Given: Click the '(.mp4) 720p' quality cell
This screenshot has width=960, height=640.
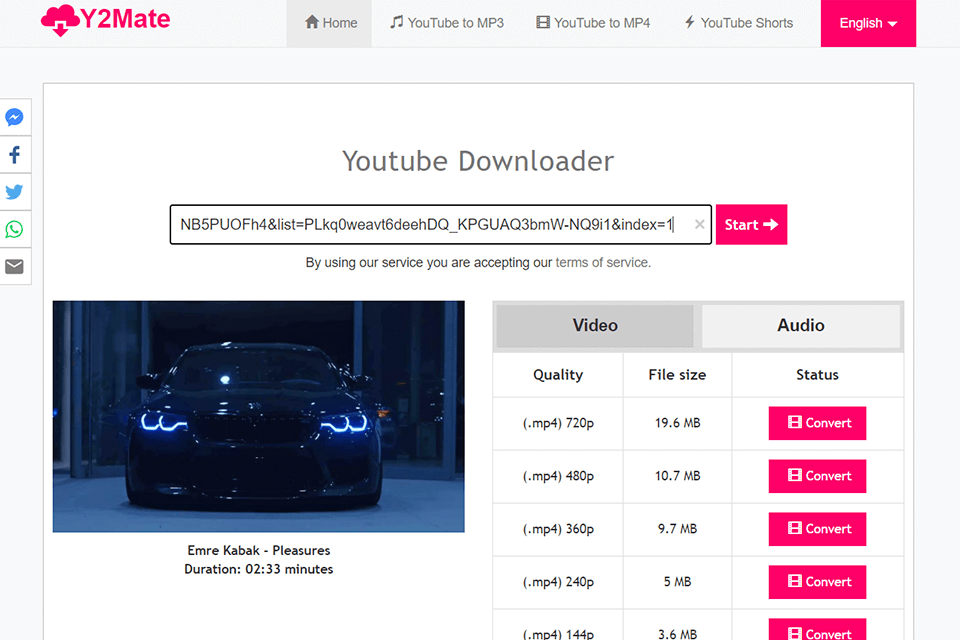Looking at the screenshot, I should coord(558,423).
